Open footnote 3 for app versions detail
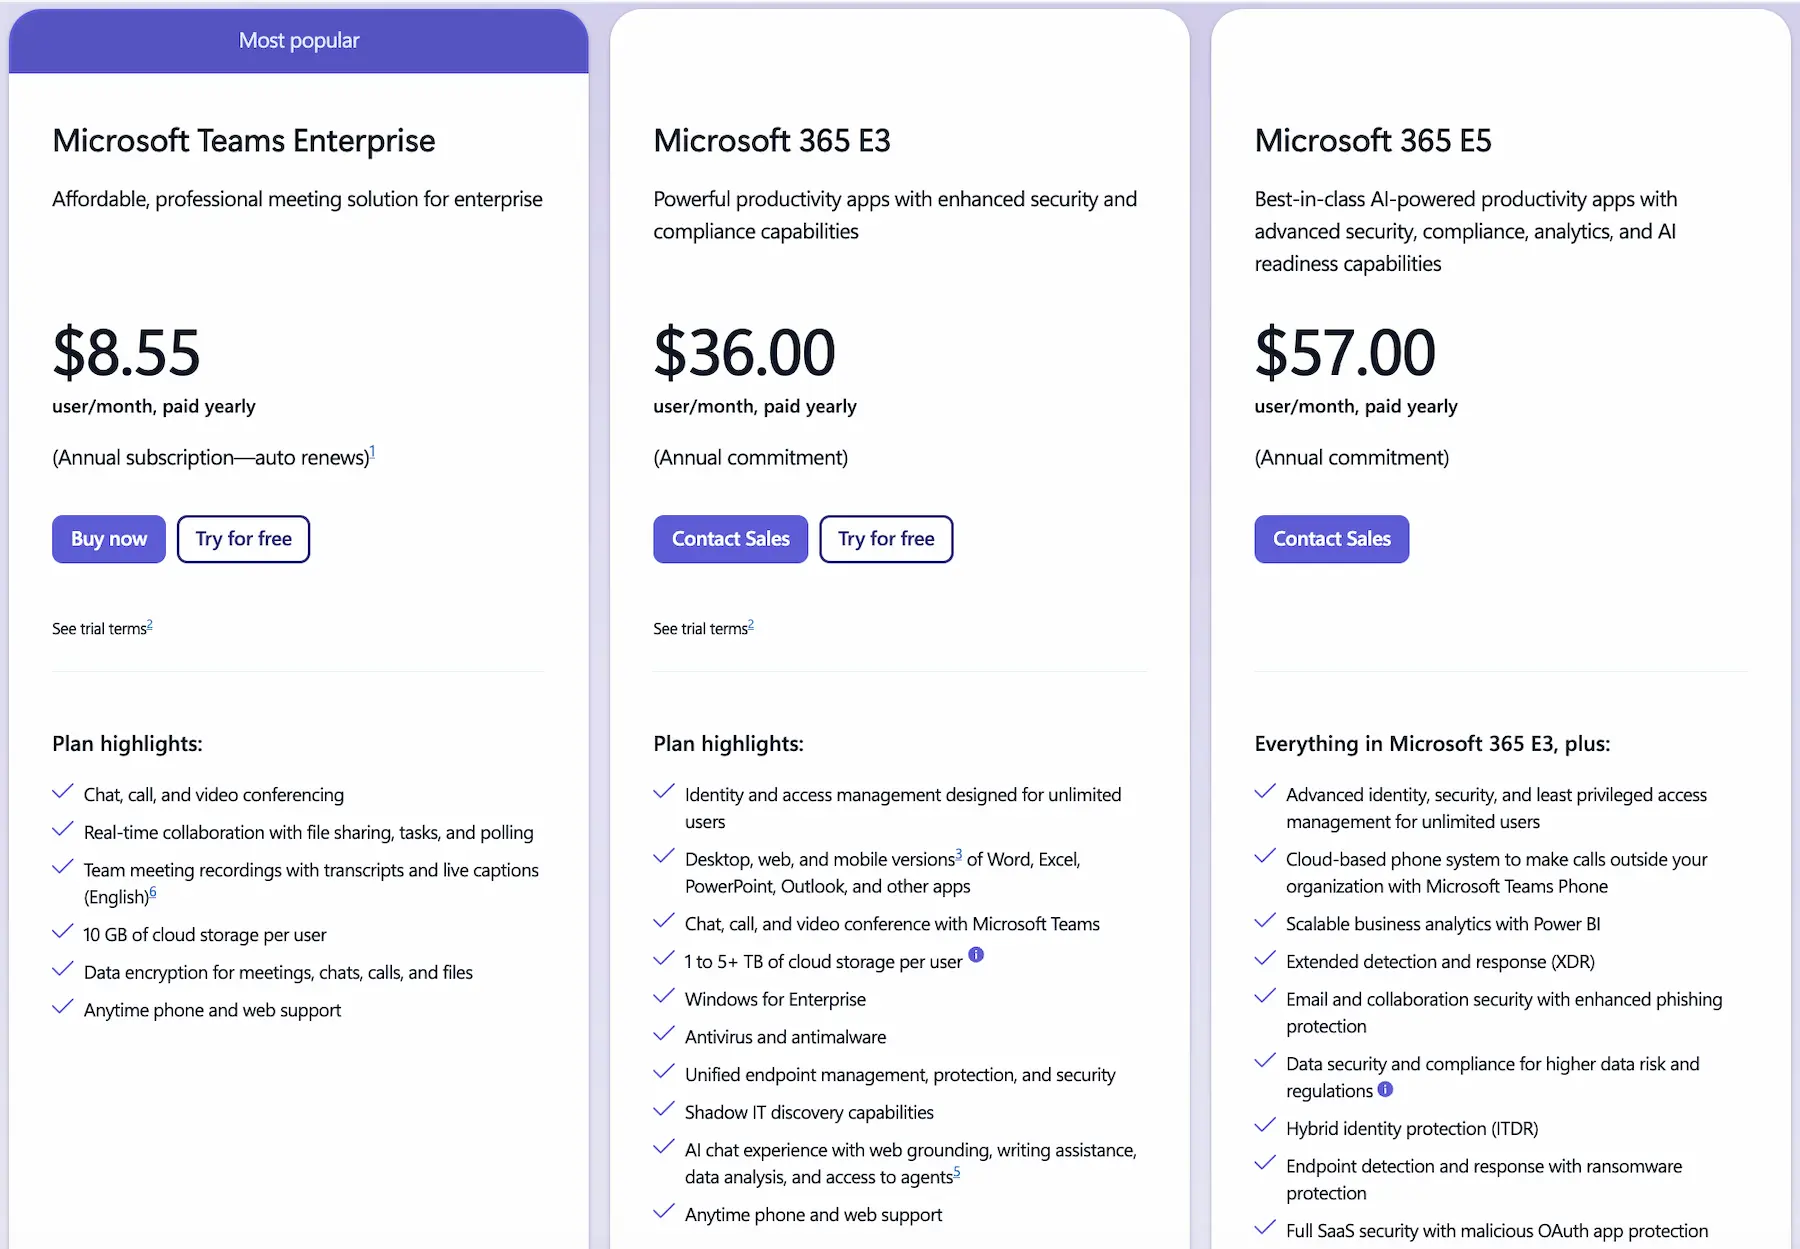1800x1249 pixels. tap(958, 852)
